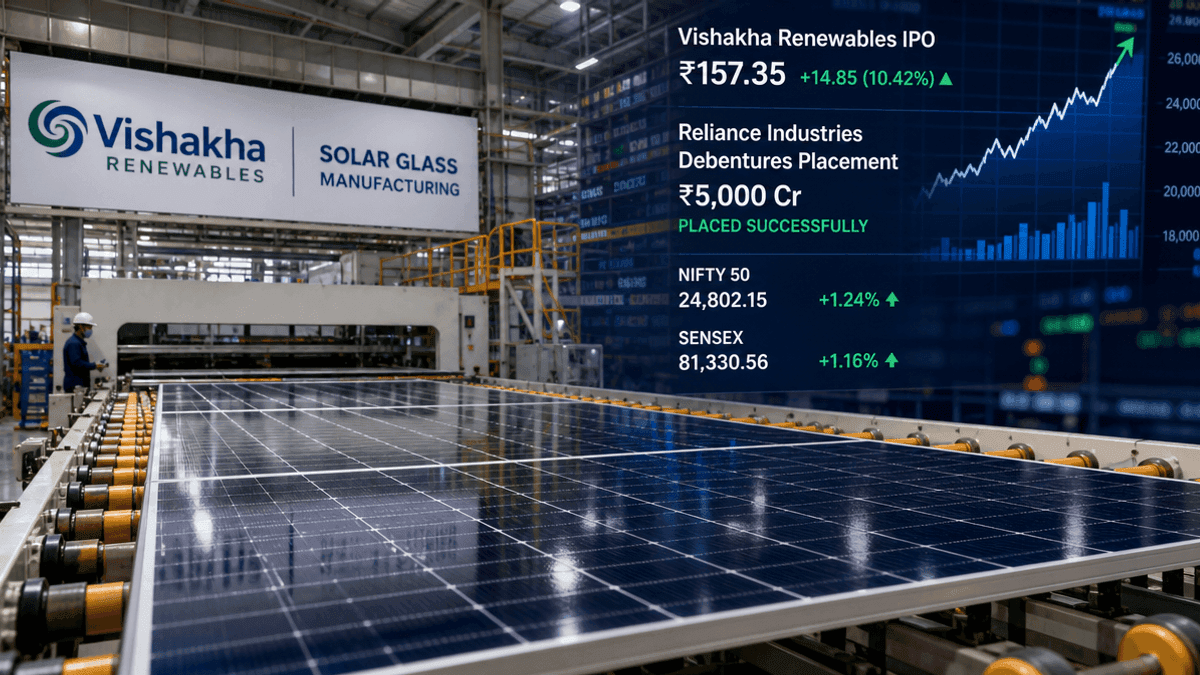
Task: Click "MANUFACTURING" on the banner
Action: pyautogui.click(x=390, y=185)
